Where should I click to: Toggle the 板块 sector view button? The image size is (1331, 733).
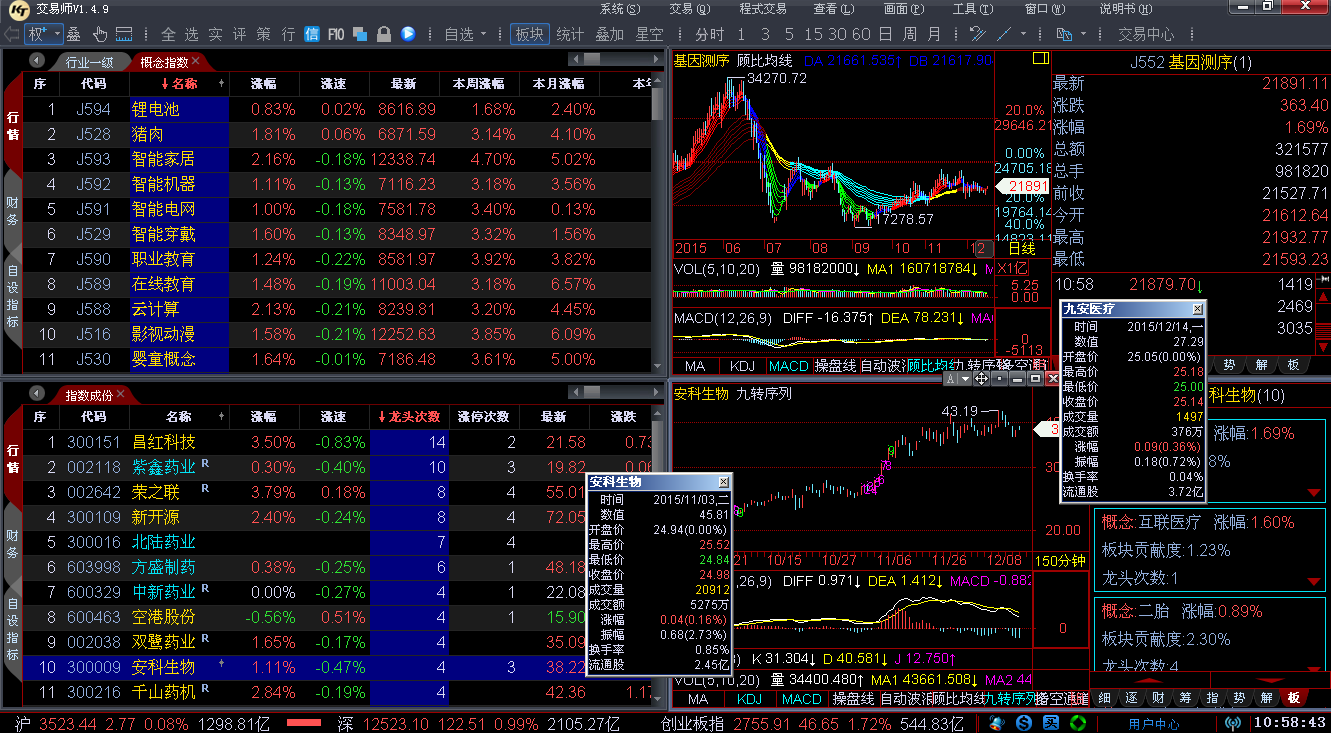[529, 34]
